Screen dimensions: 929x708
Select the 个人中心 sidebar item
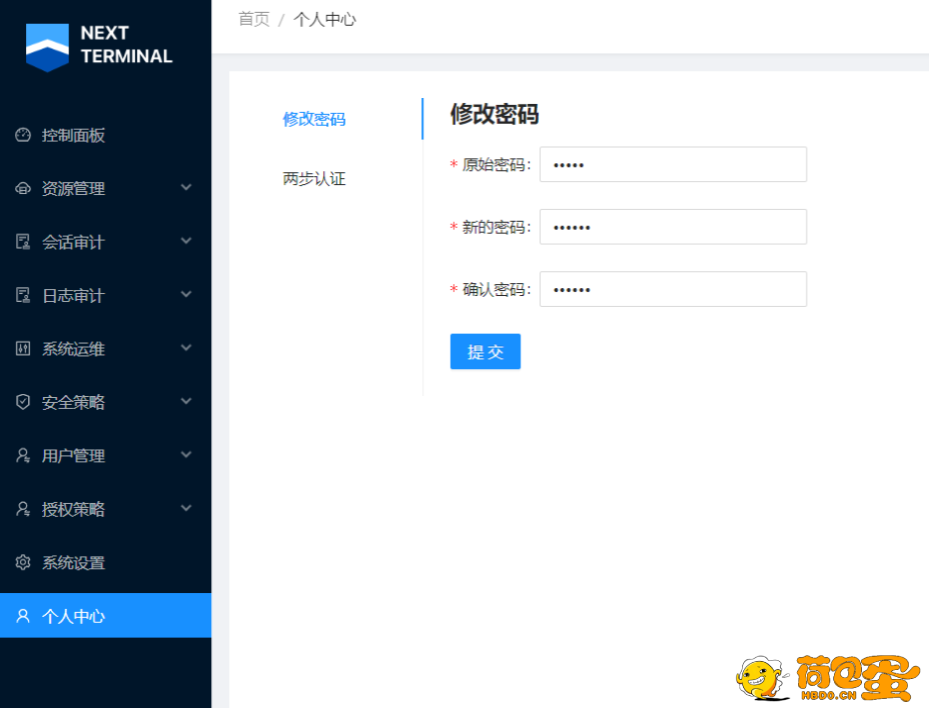pyautogui.click(x=105, y=616)
